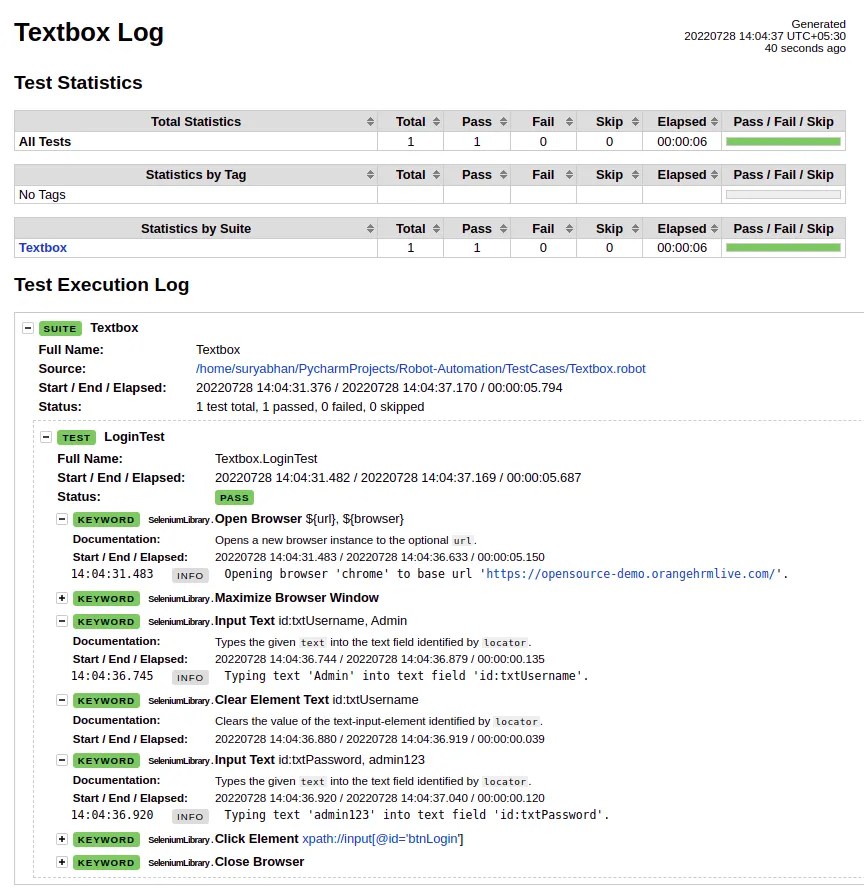Click the INFO badge in Open Browser log
The image size is (864, 896).
pyautogui.click(x=190, y=575)
